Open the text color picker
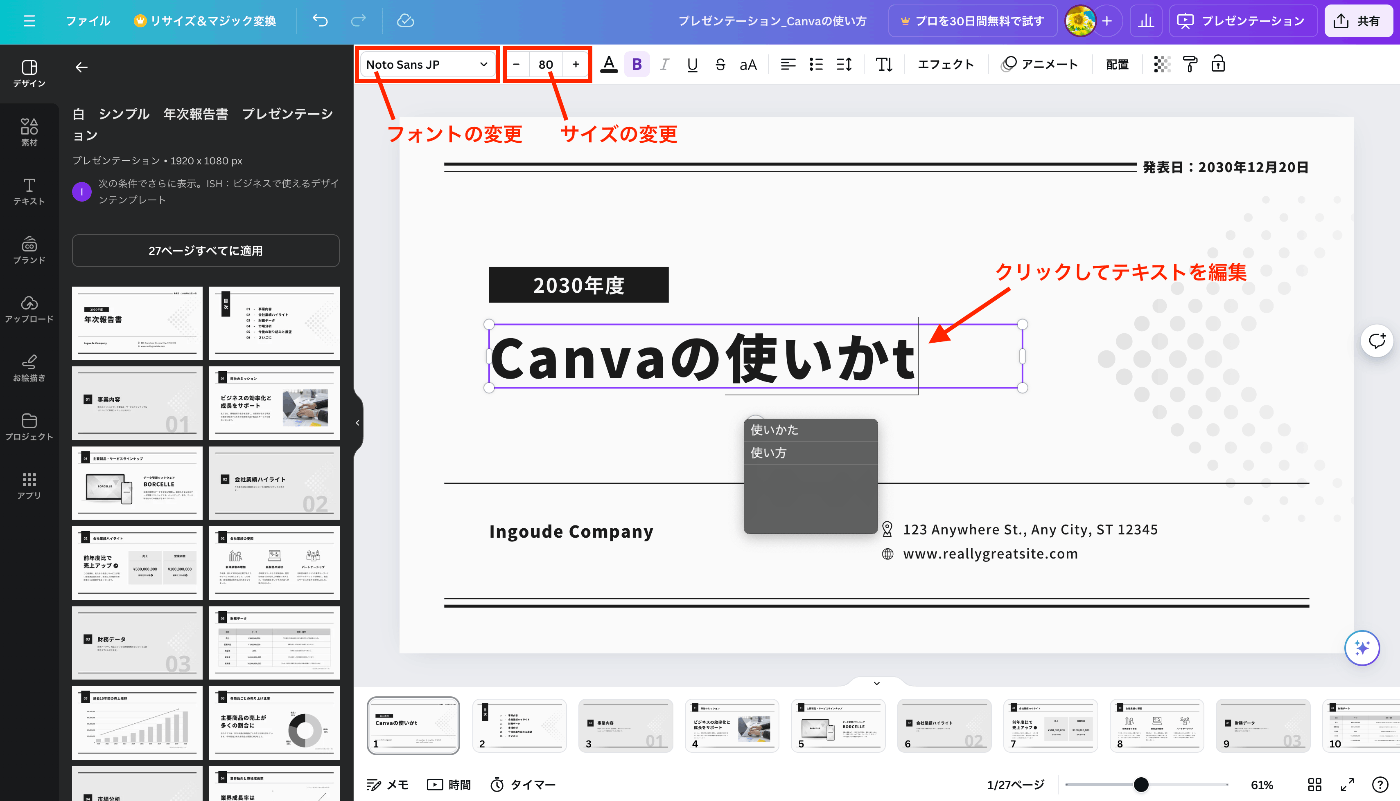This screenshot has height=801, width=1400. tap(609, 64)
